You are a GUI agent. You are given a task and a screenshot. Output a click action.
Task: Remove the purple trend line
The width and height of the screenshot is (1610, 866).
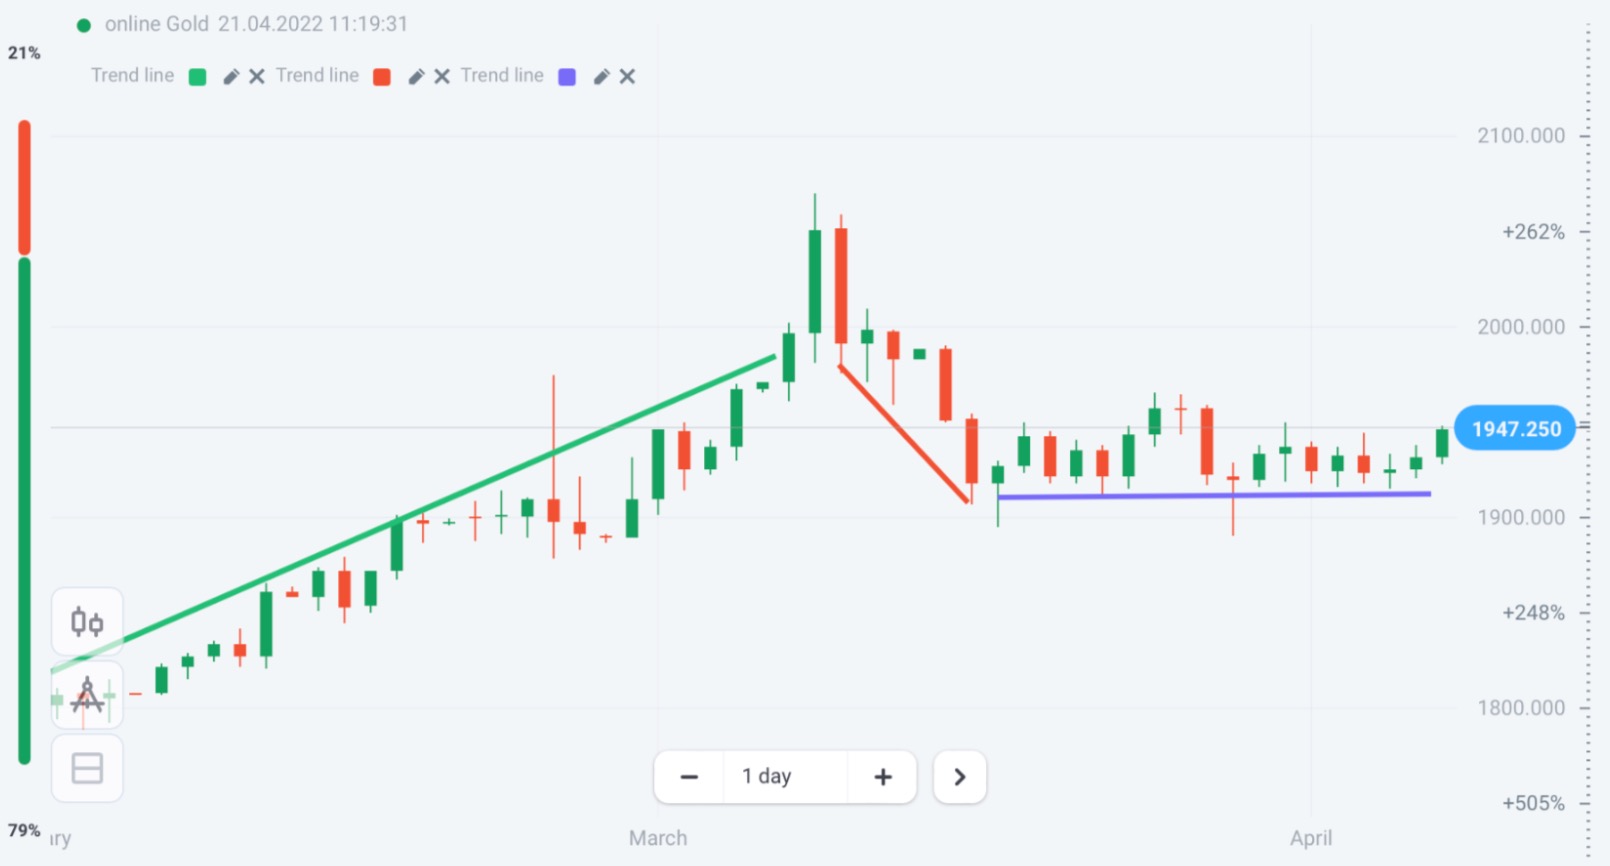click(627, 77)
